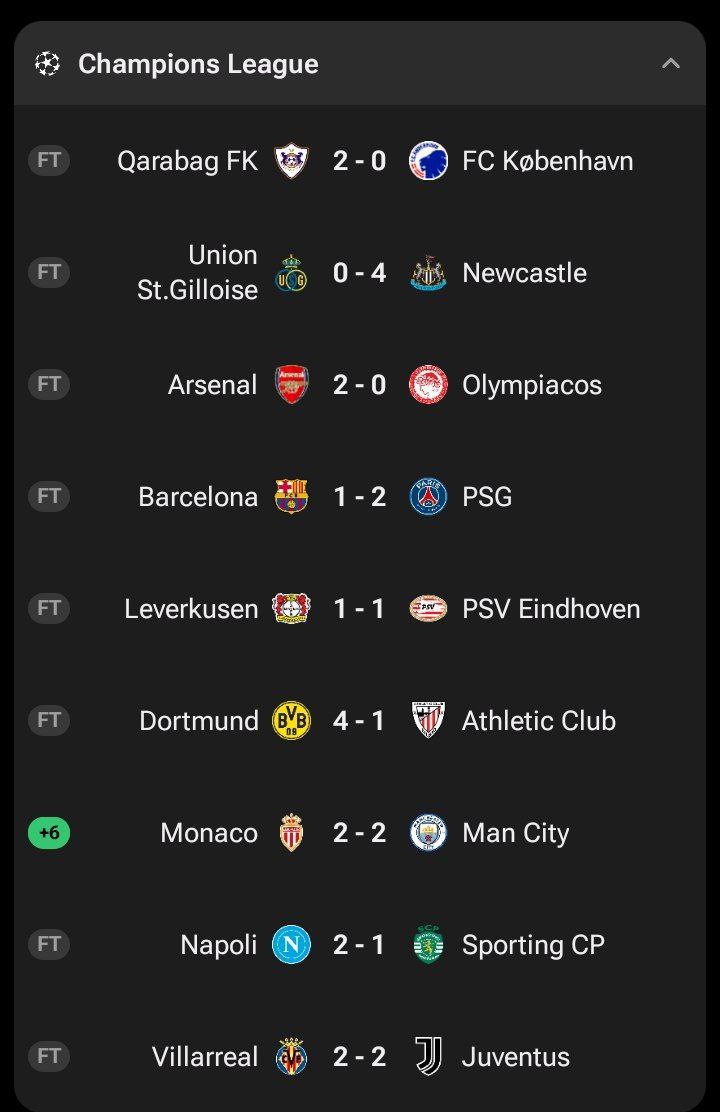Click FT badge on Napoli match

[49, 945]
